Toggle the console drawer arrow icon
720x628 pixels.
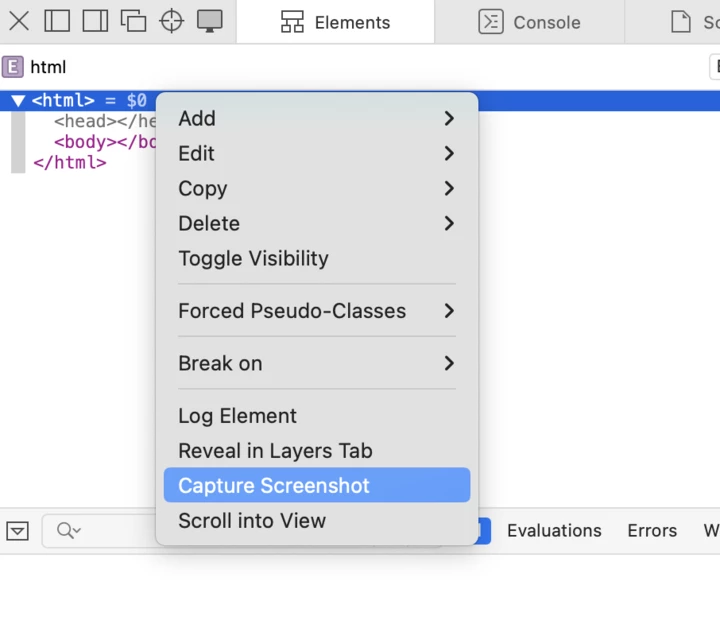coord(17,531)
